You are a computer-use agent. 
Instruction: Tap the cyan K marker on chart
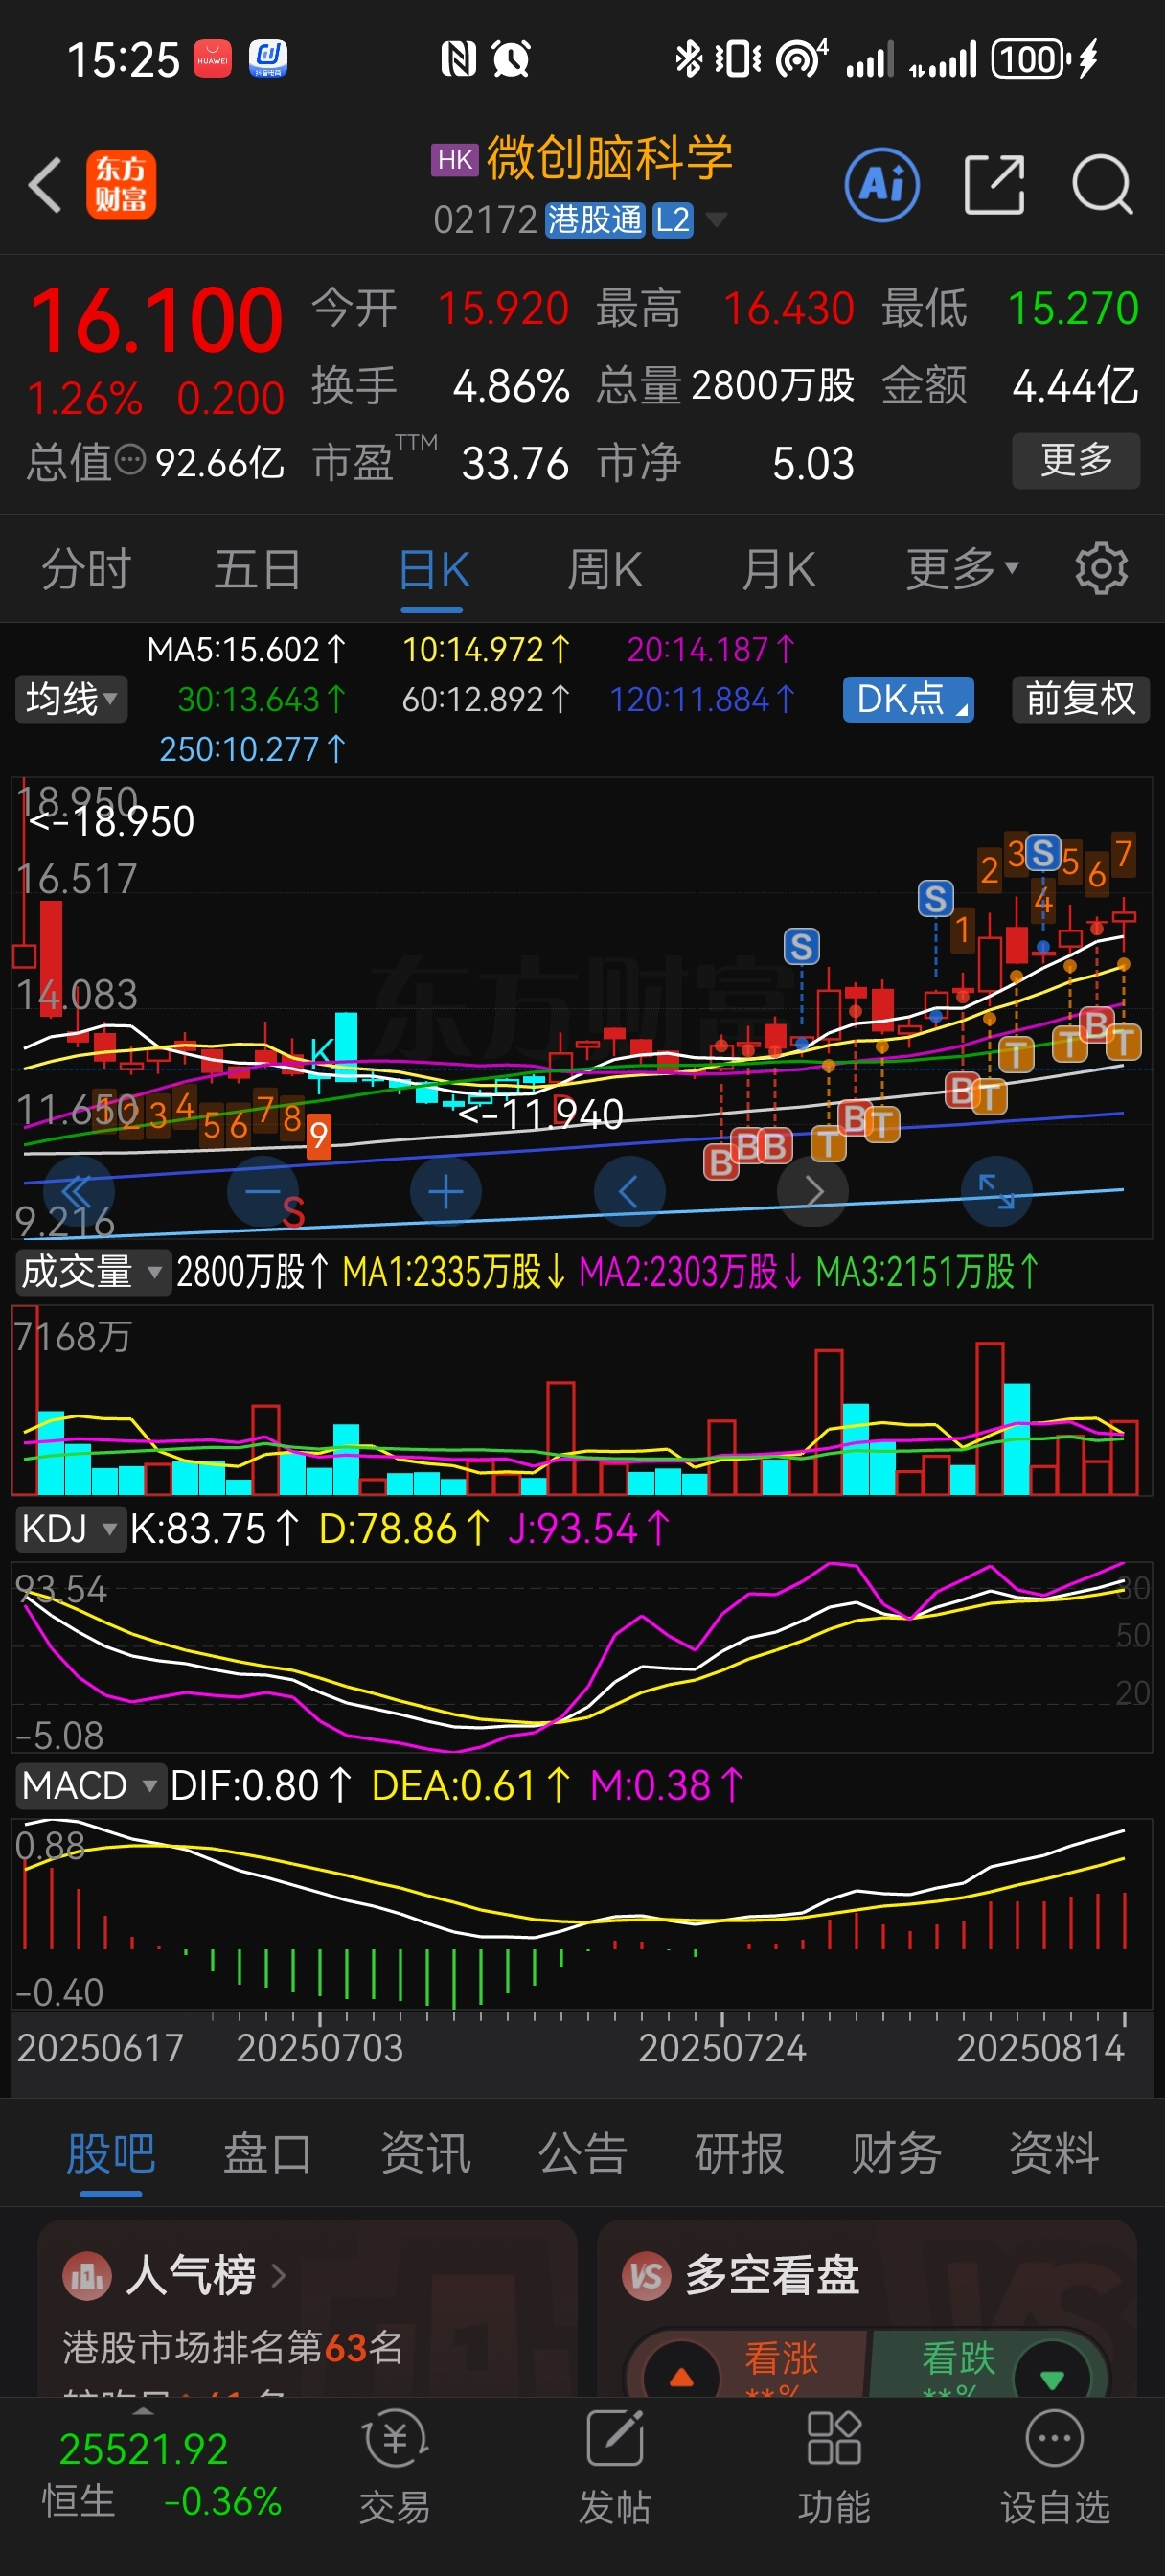coord(320,1051)
